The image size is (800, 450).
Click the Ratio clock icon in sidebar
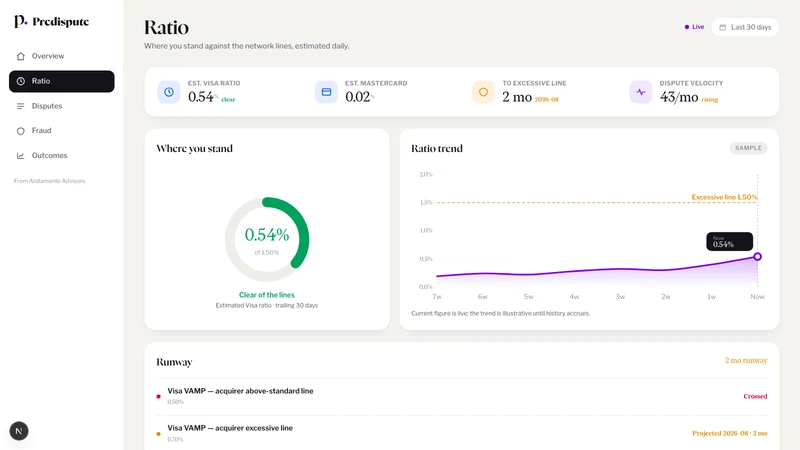tap(20, 81)
